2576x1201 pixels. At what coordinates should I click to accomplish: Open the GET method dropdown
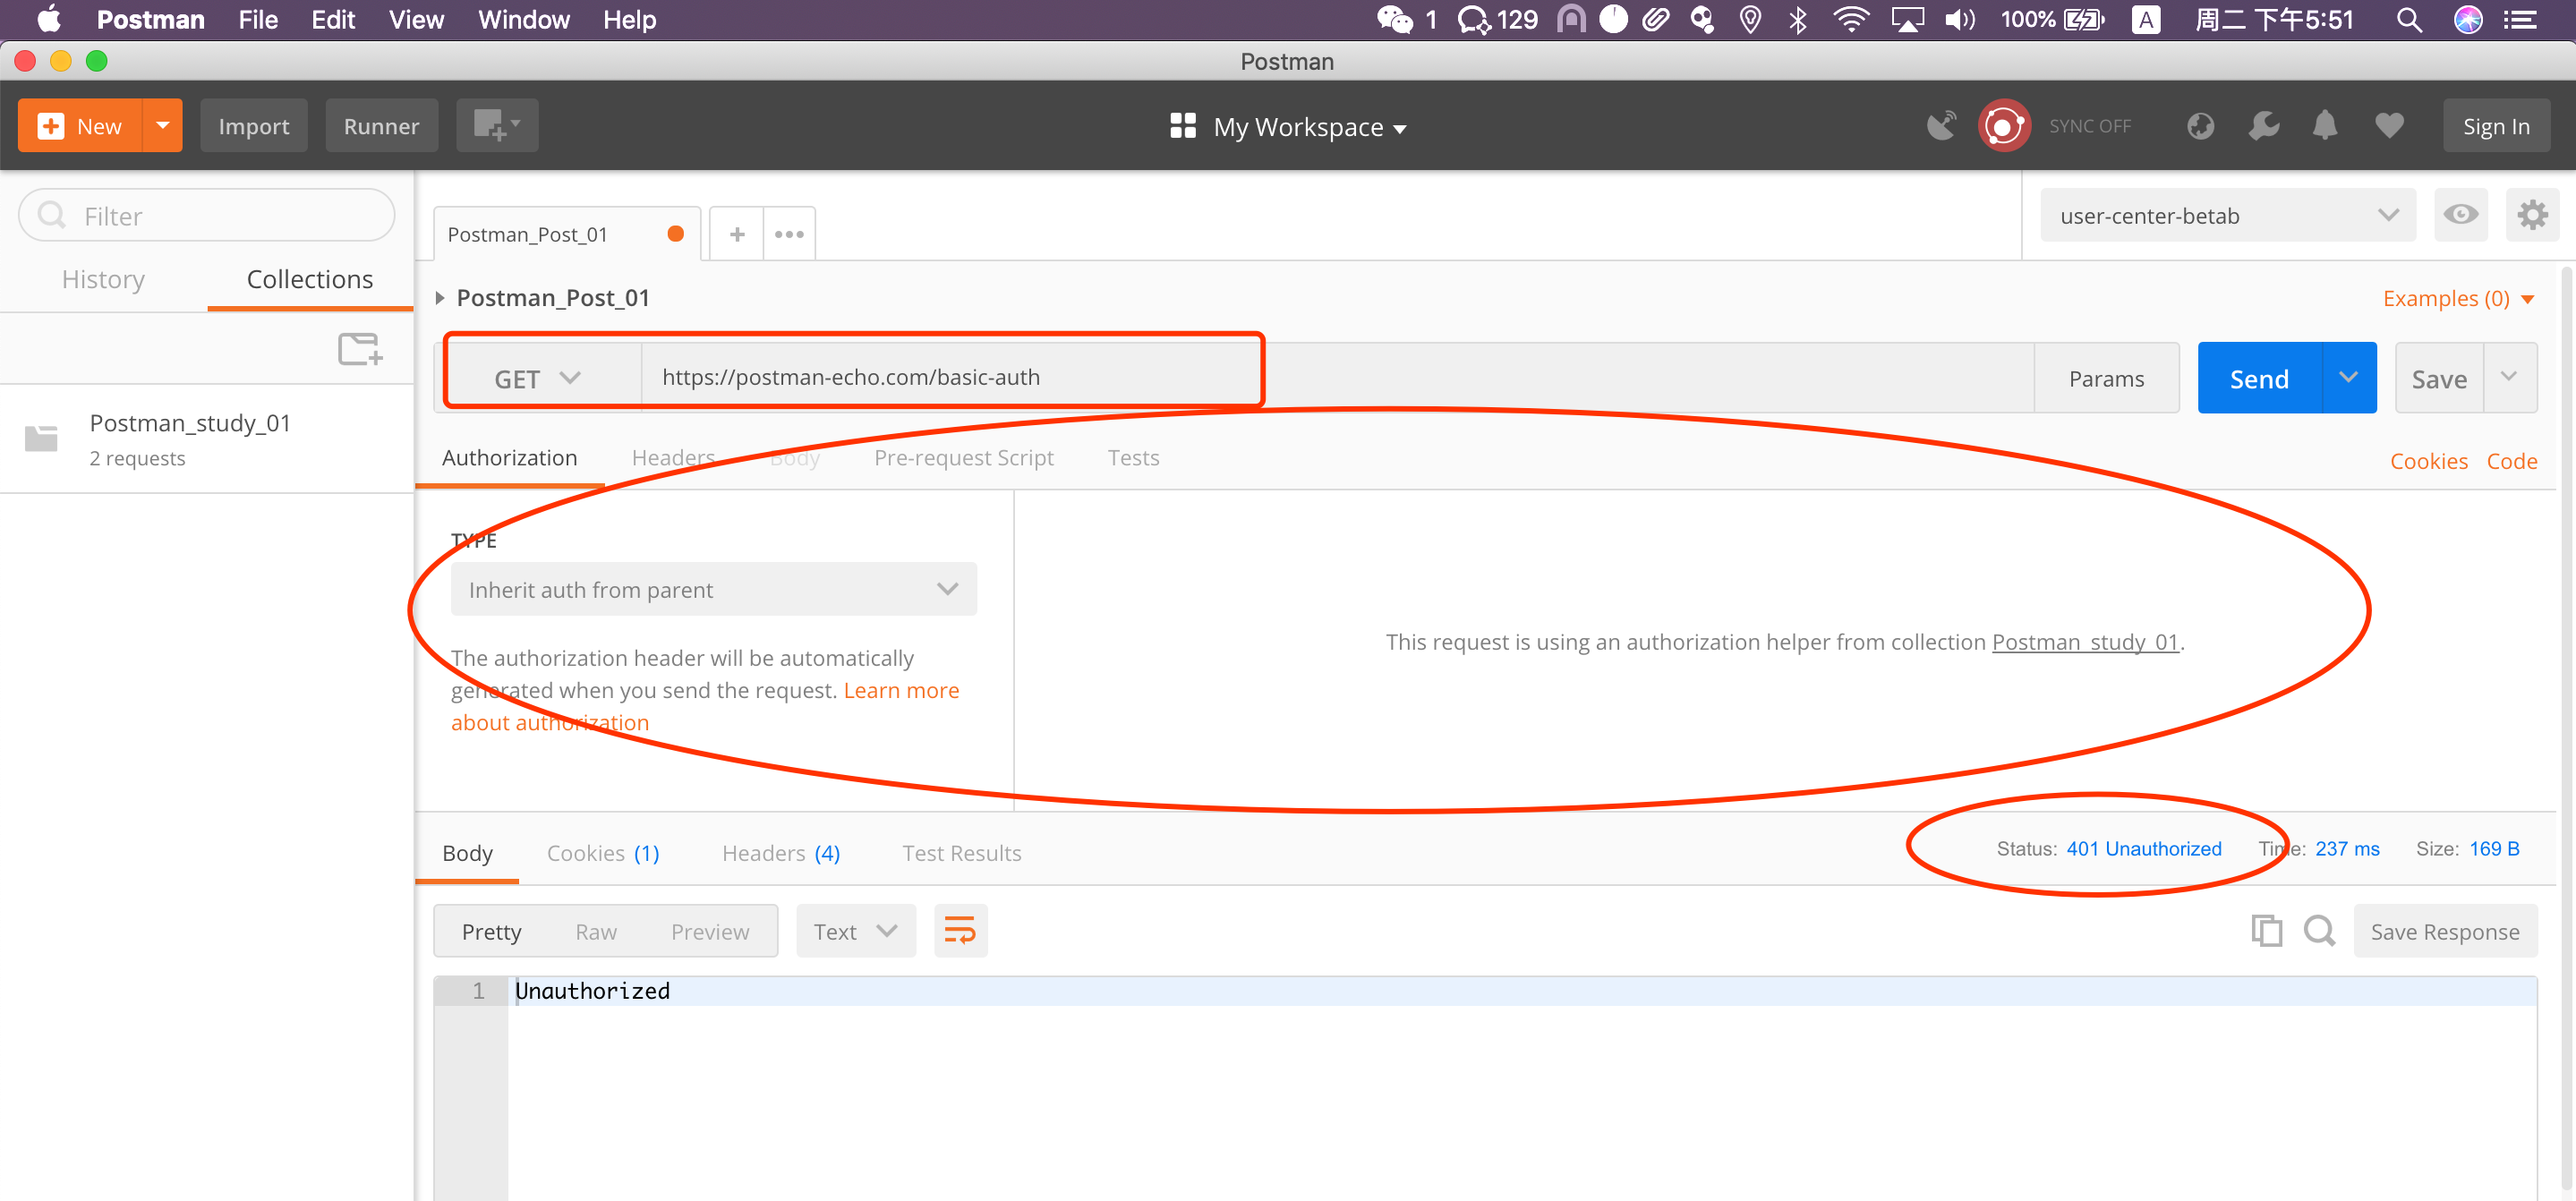click(x=537, y=378)
